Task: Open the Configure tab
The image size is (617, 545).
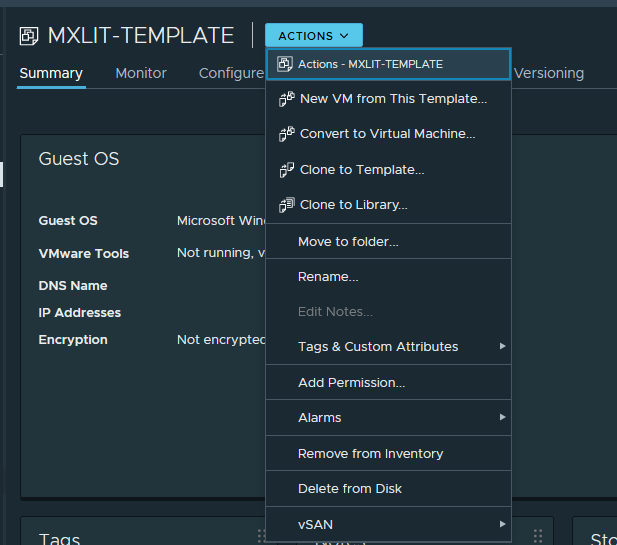Action: pos(230,73)
